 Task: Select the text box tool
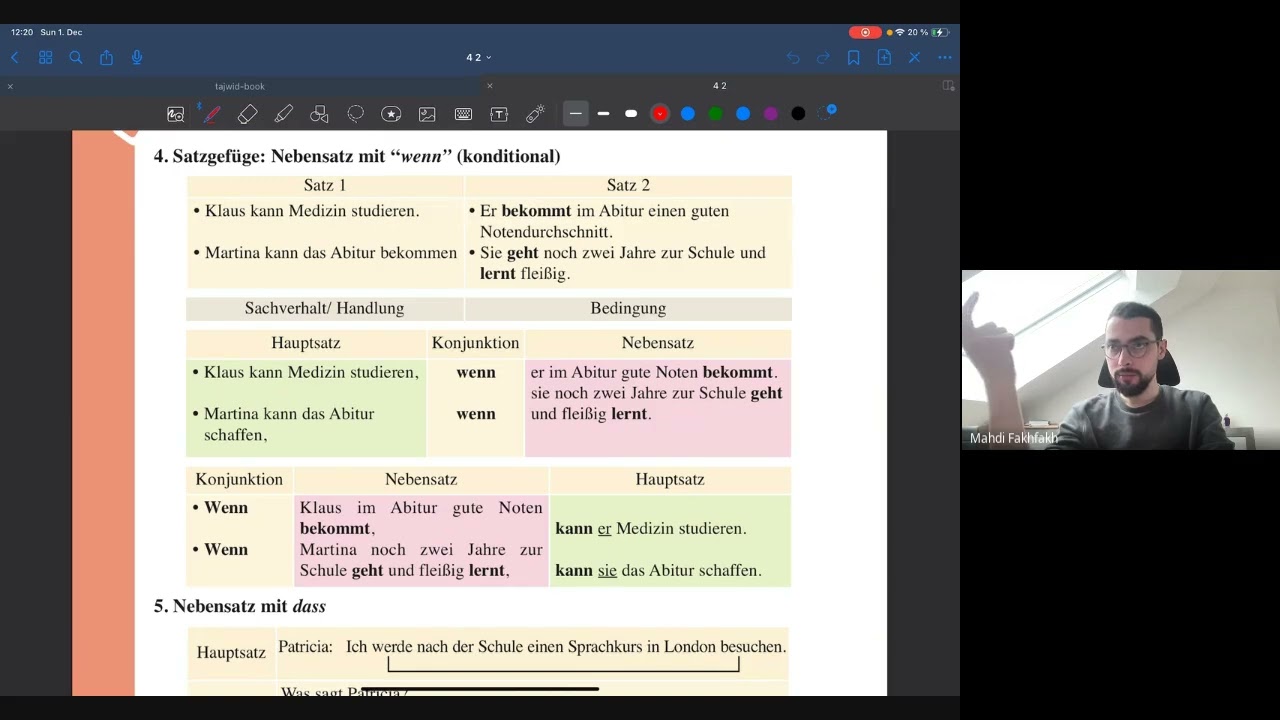coord(499,114)
